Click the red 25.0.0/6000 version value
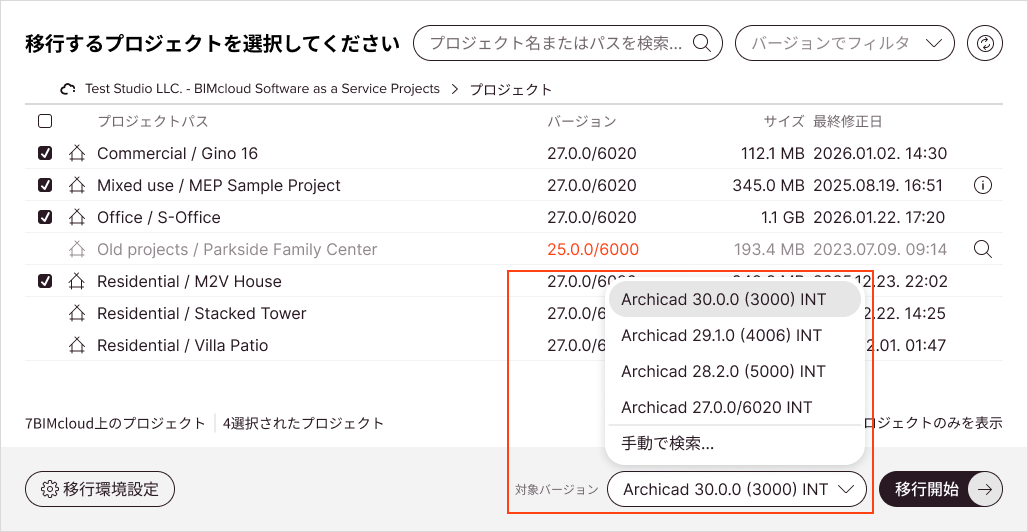 click(593, 249)
